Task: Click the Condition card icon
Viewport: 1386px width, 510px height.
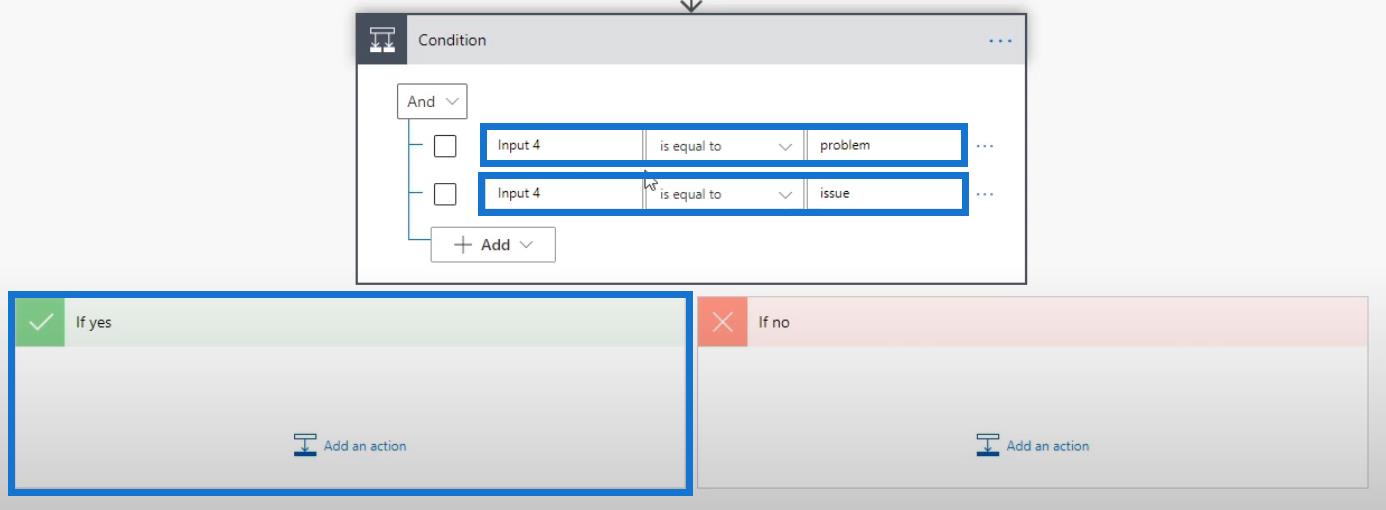Action: 382,40
